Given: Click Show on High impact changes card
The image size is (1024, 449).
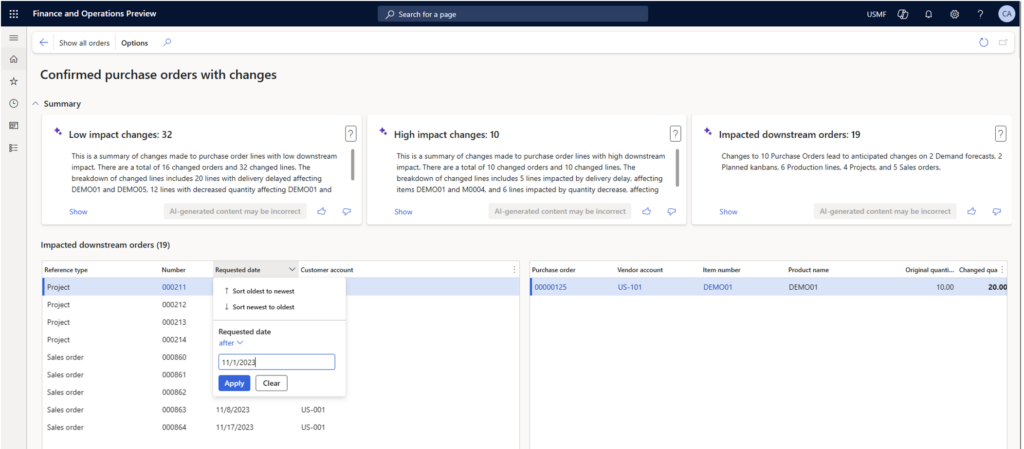Looking at the screenshot, I should pos(403,211).
